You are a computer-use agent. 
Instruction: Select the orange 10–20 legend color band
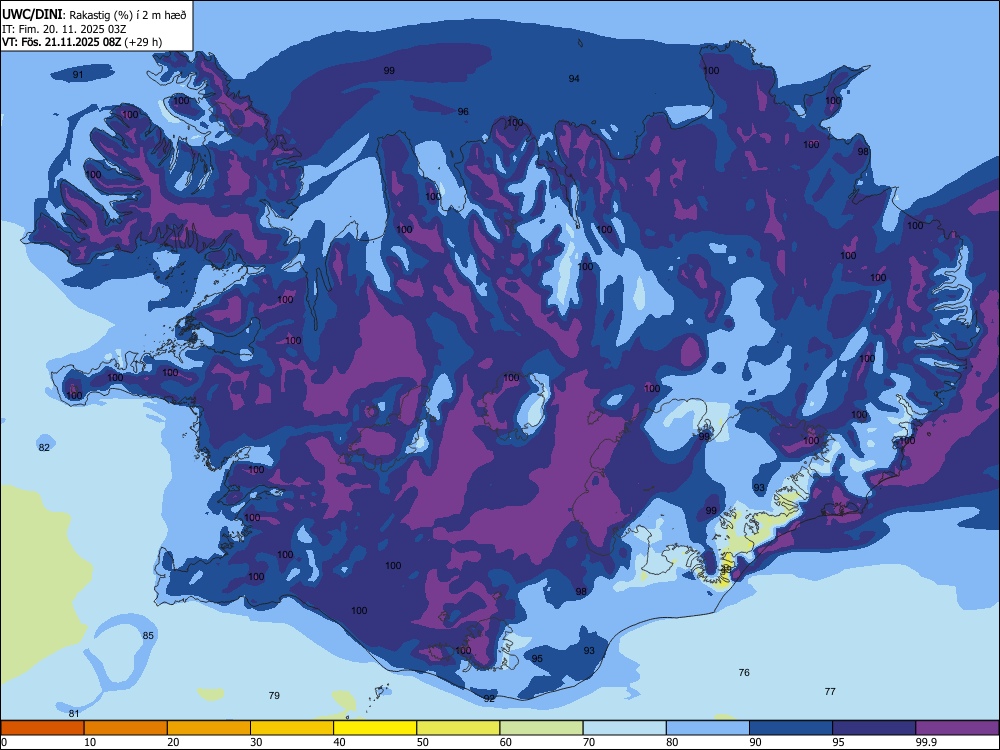tap(126, 728)
